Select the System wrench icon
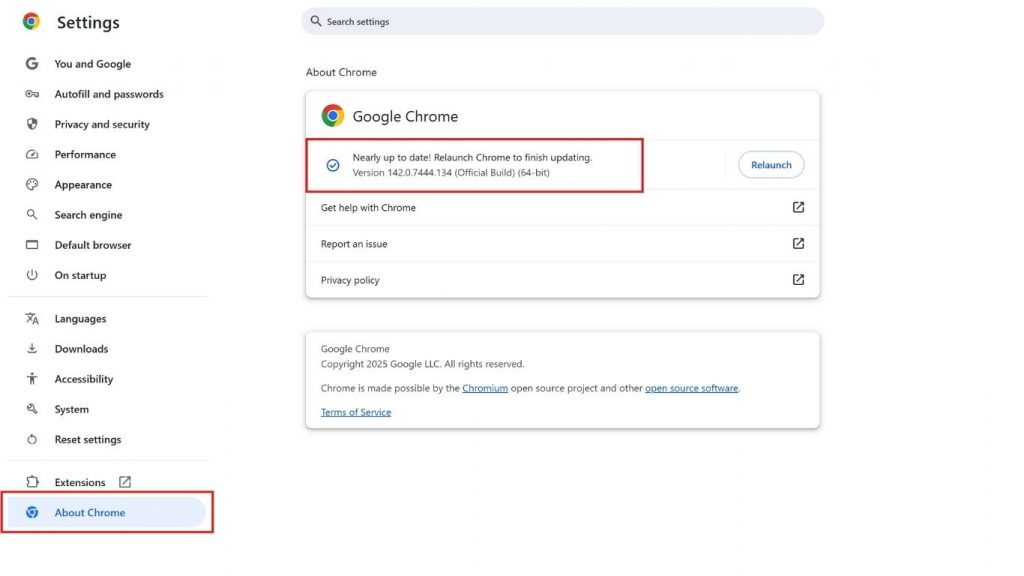Image resolution: width=1024 pixels, height=576 pixels. pos(31,409)
